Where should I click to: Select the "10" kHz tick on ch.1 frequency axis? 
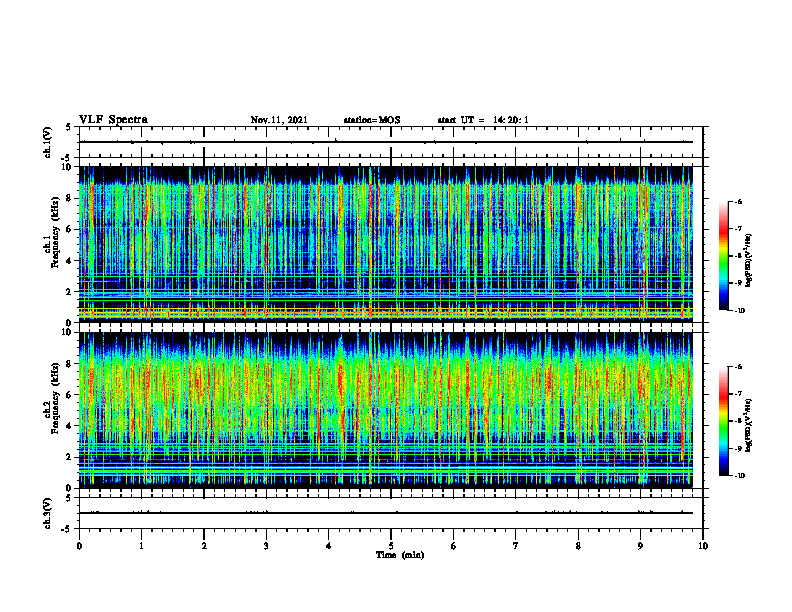pyautogui.click(x=69, y=167)
